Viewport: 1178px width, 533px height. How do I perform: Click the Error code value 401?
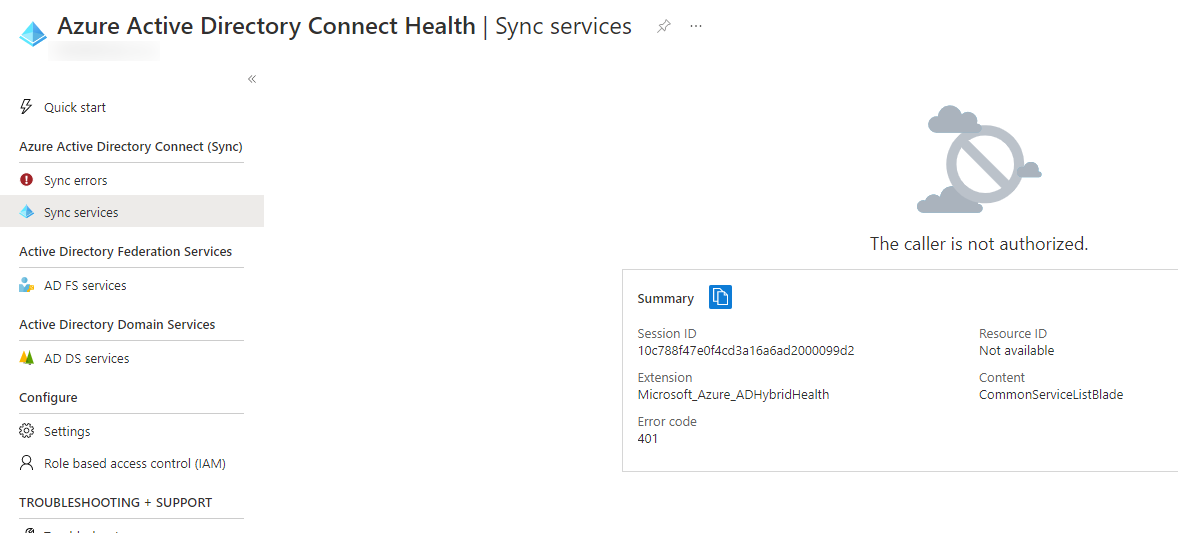point(648,438)
